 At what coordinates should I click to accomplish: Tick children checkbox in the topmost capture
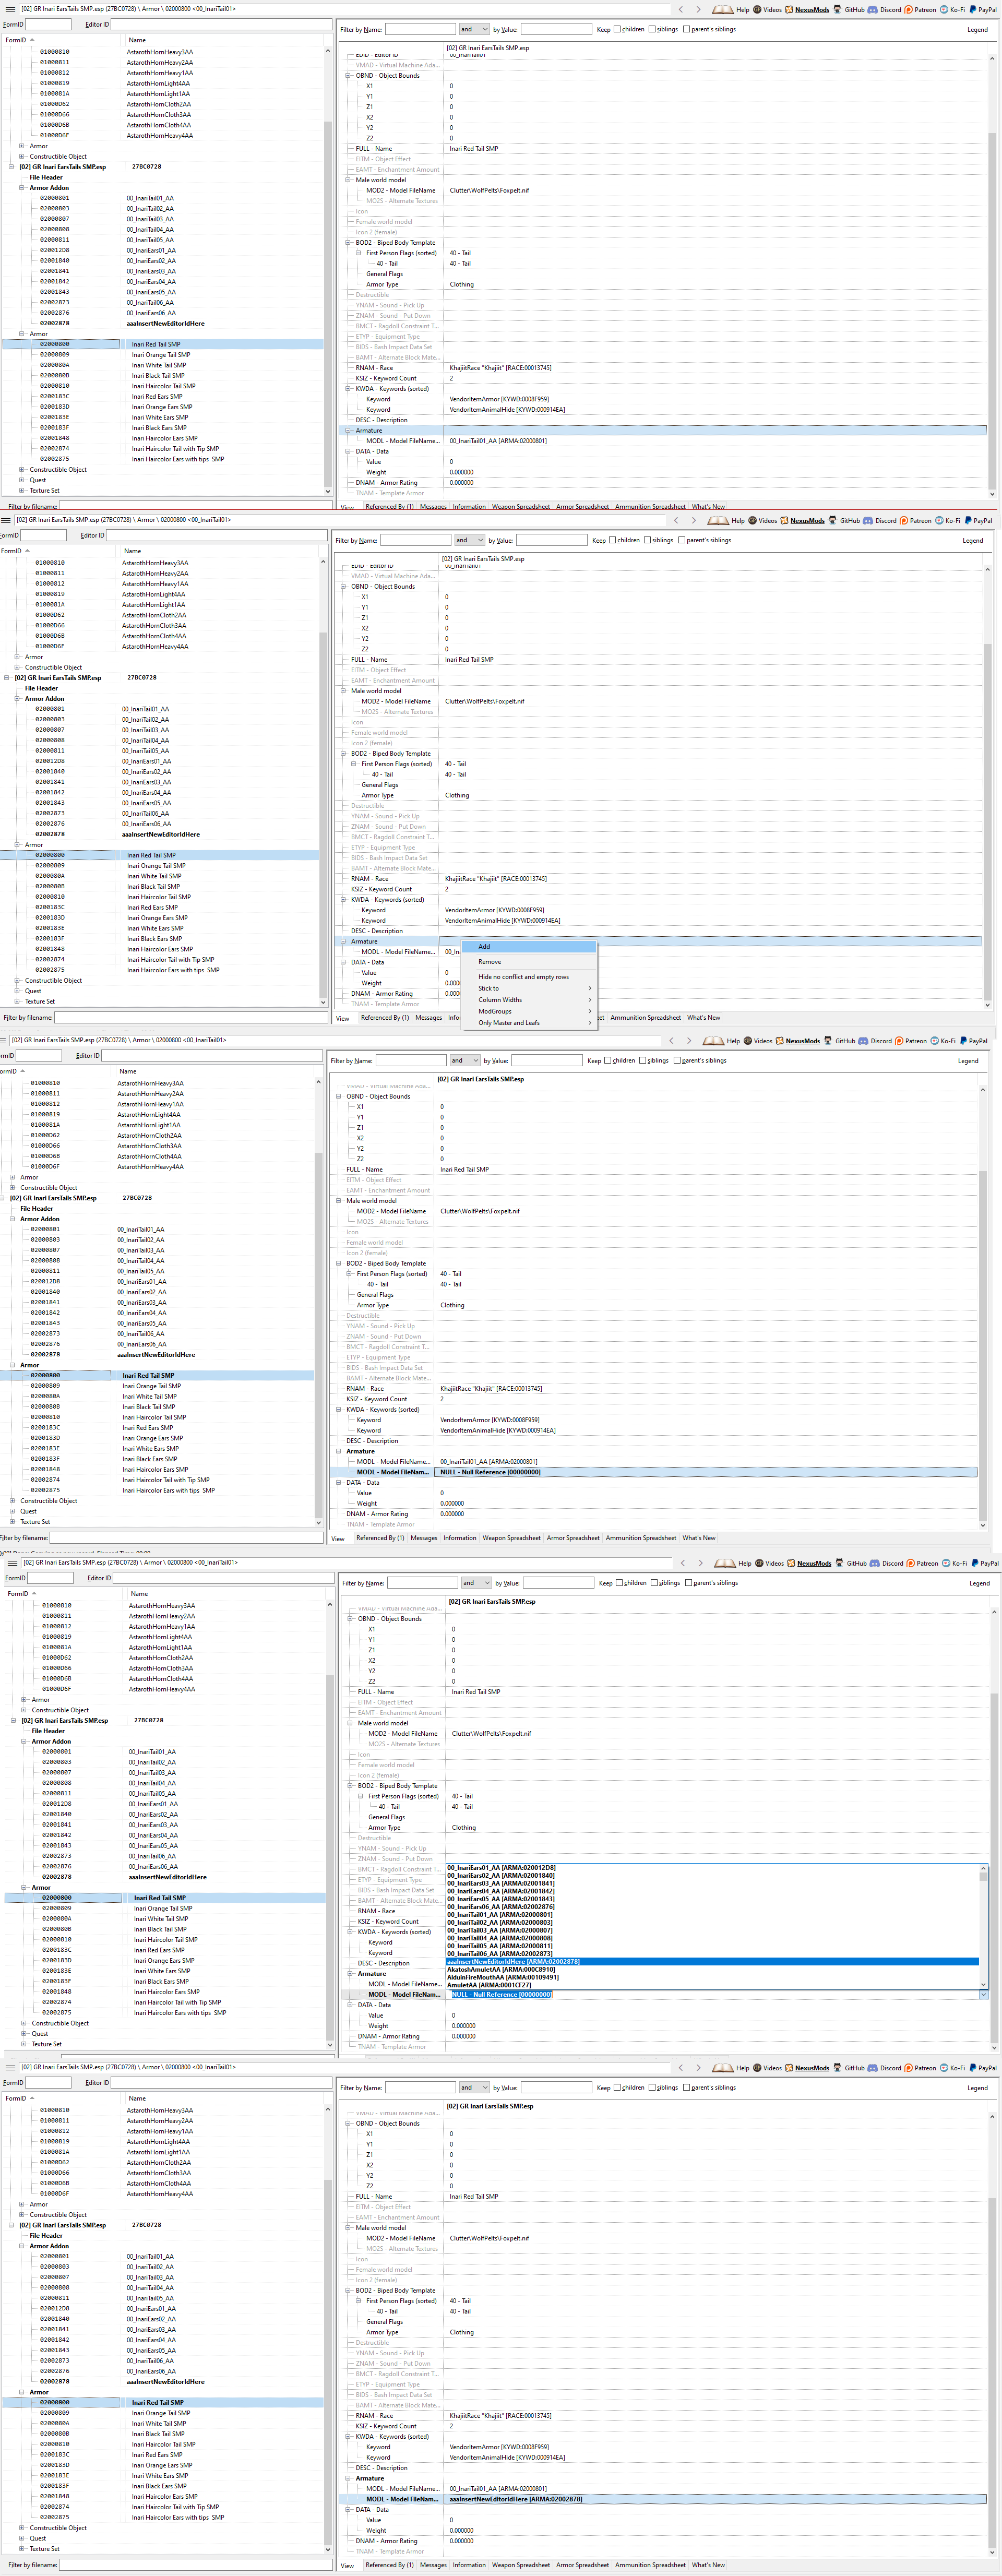pos(617,29)
